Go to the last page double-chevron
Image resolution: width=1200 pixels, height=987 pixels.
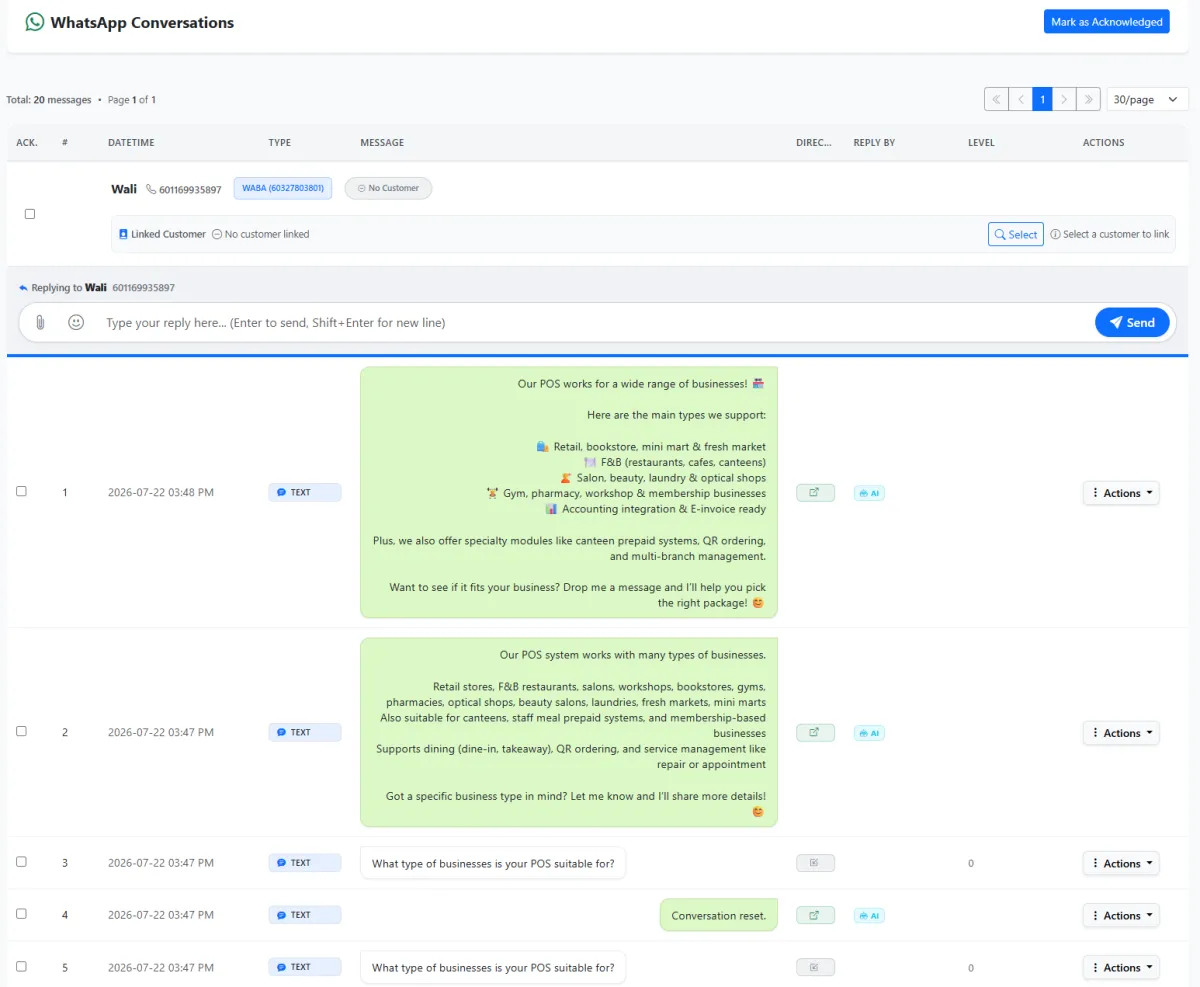1089,99
